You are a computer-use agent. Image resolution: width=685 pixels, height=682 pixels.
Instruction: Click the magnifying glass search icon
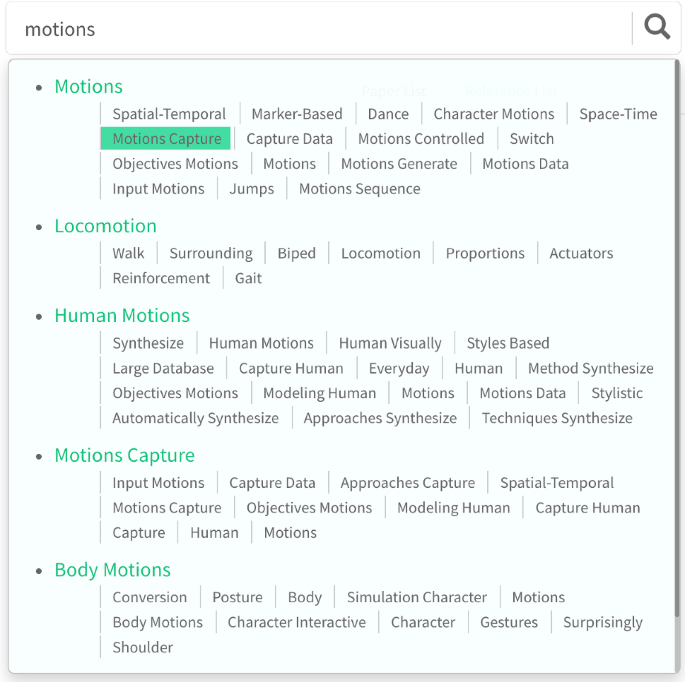coord(657,28)
